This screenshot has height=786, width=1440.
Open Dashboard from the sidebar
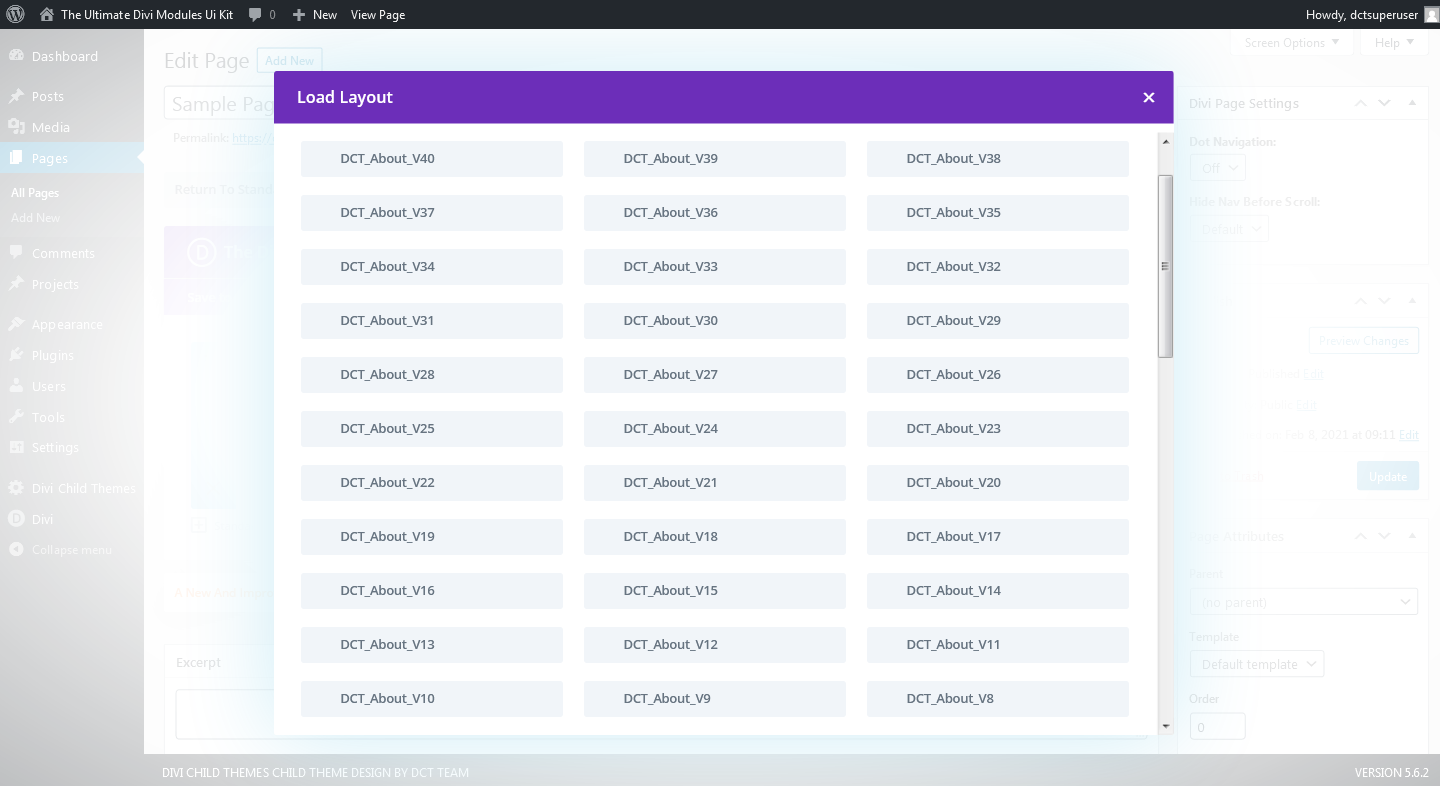pos(64,57)
